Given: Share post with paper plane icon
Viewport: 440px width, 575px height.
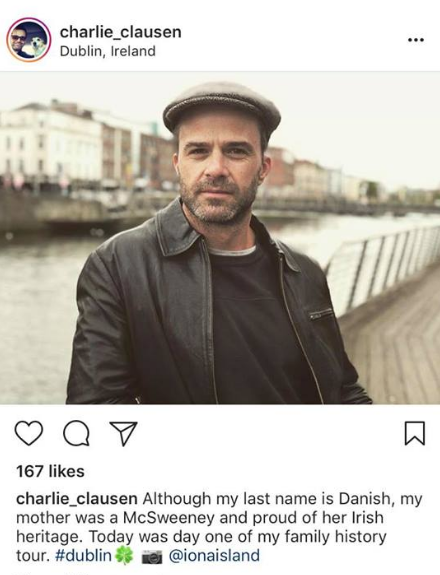Looking at the screenshot, I should tap(124, 433).
